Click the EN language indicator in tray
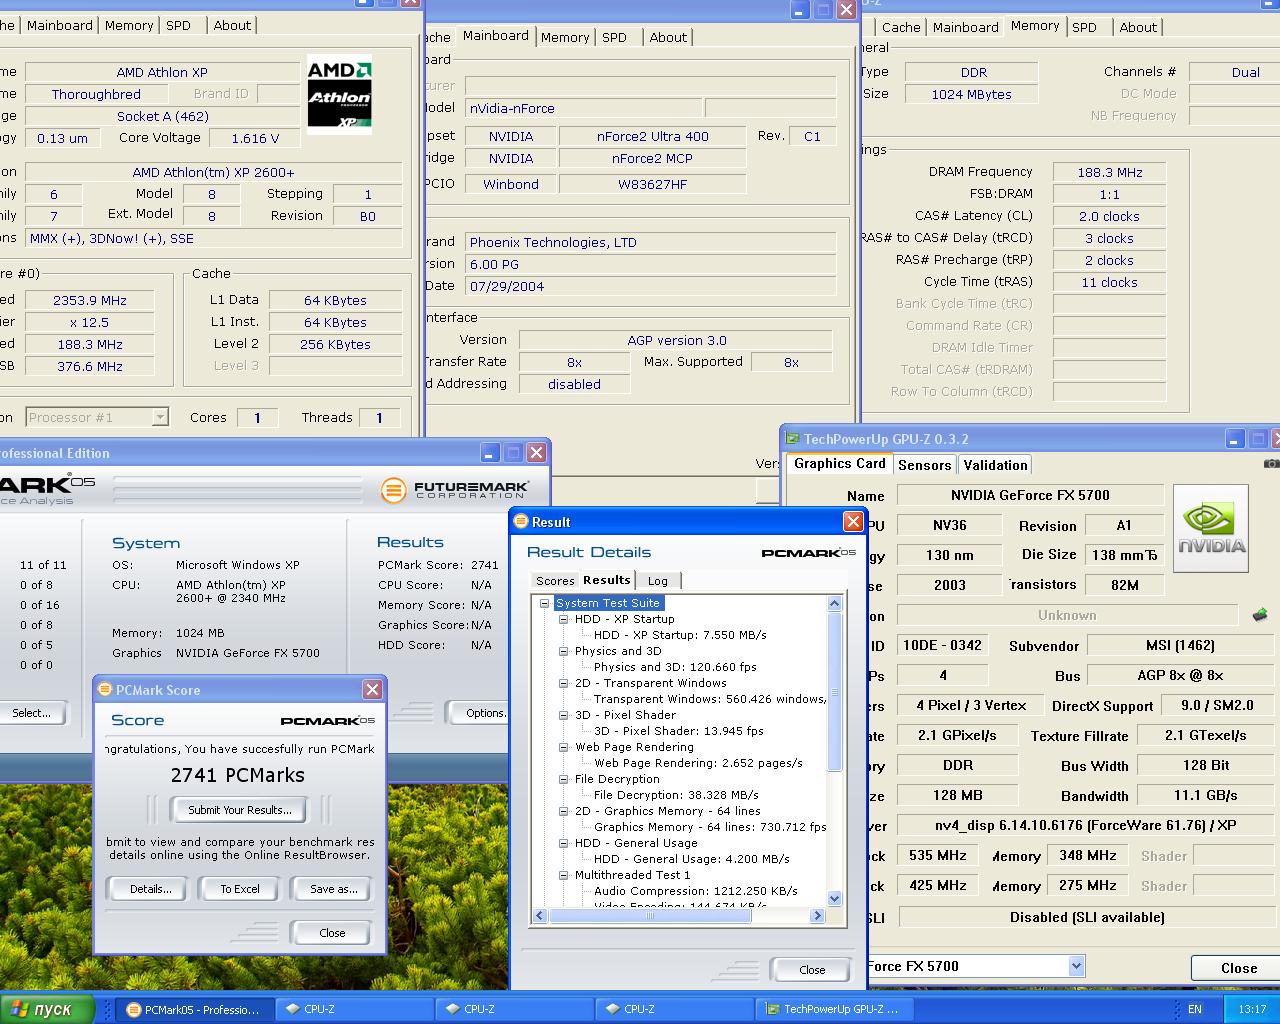Viewport: 1280px width, 1024px height. pos(1195,1009)
